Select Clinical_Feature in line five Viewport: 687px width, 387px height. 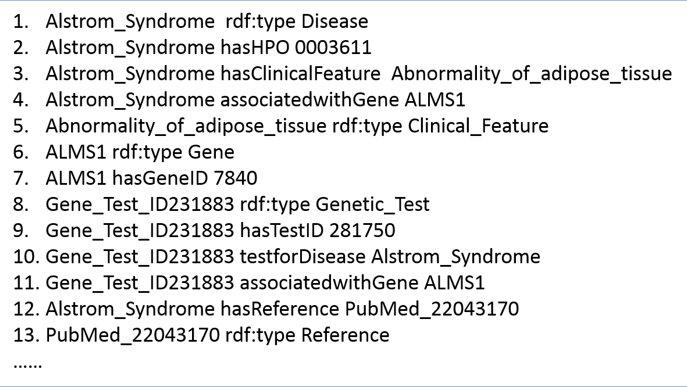(x=478, y=126)
